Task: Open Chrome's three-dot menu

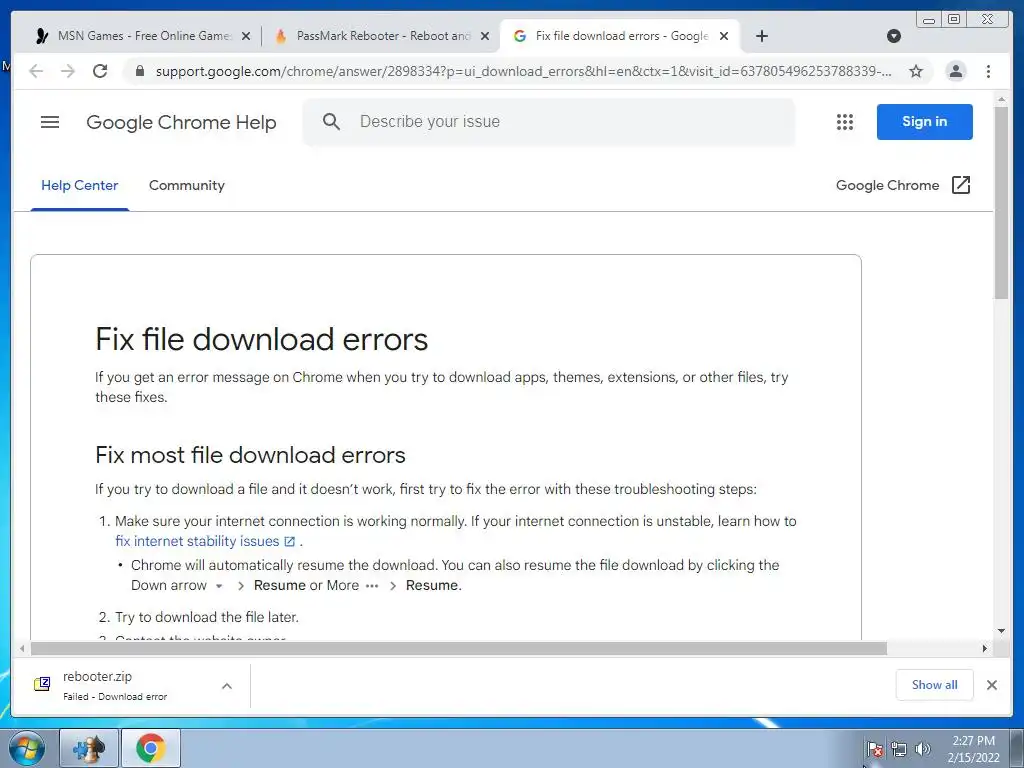Action: tap(989, 71)
